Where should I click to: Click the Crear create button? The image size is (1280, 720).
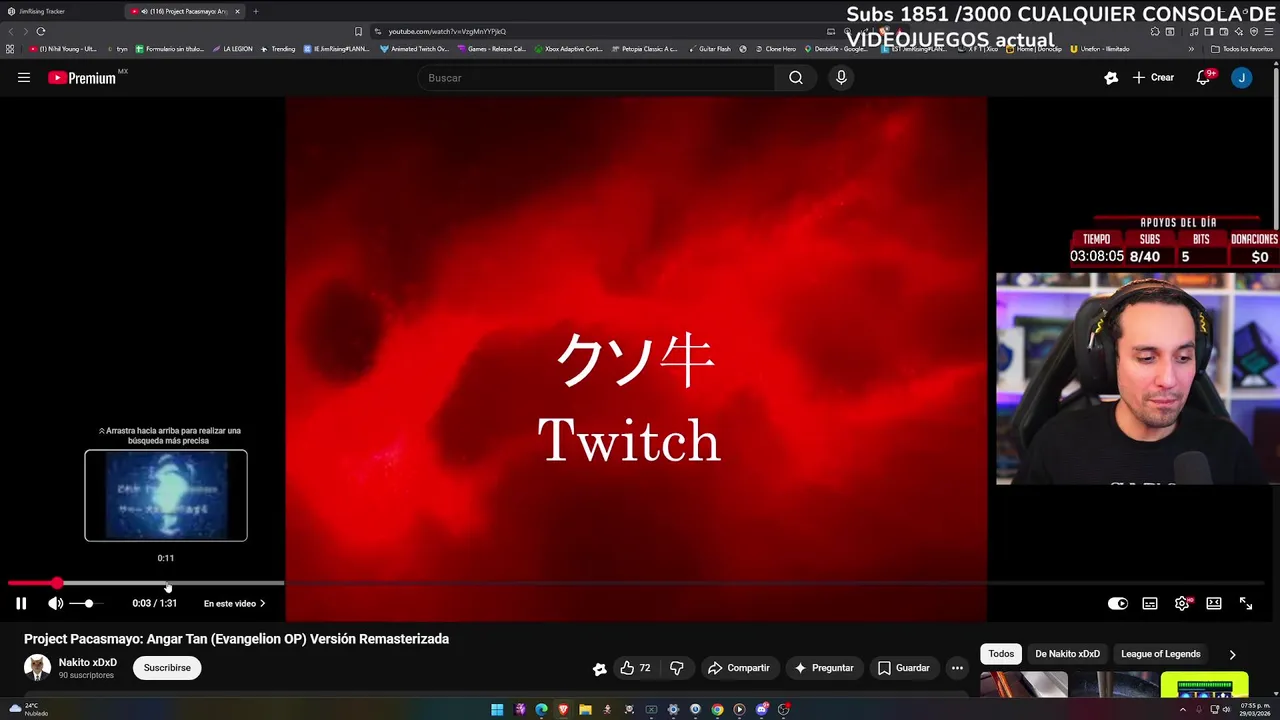pos(1153,77)
